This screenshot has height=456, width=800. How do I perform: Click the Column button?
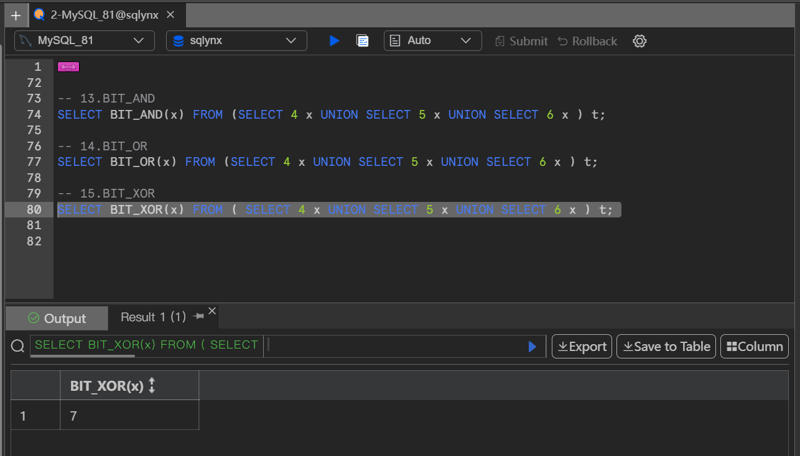tap(754, 347)
